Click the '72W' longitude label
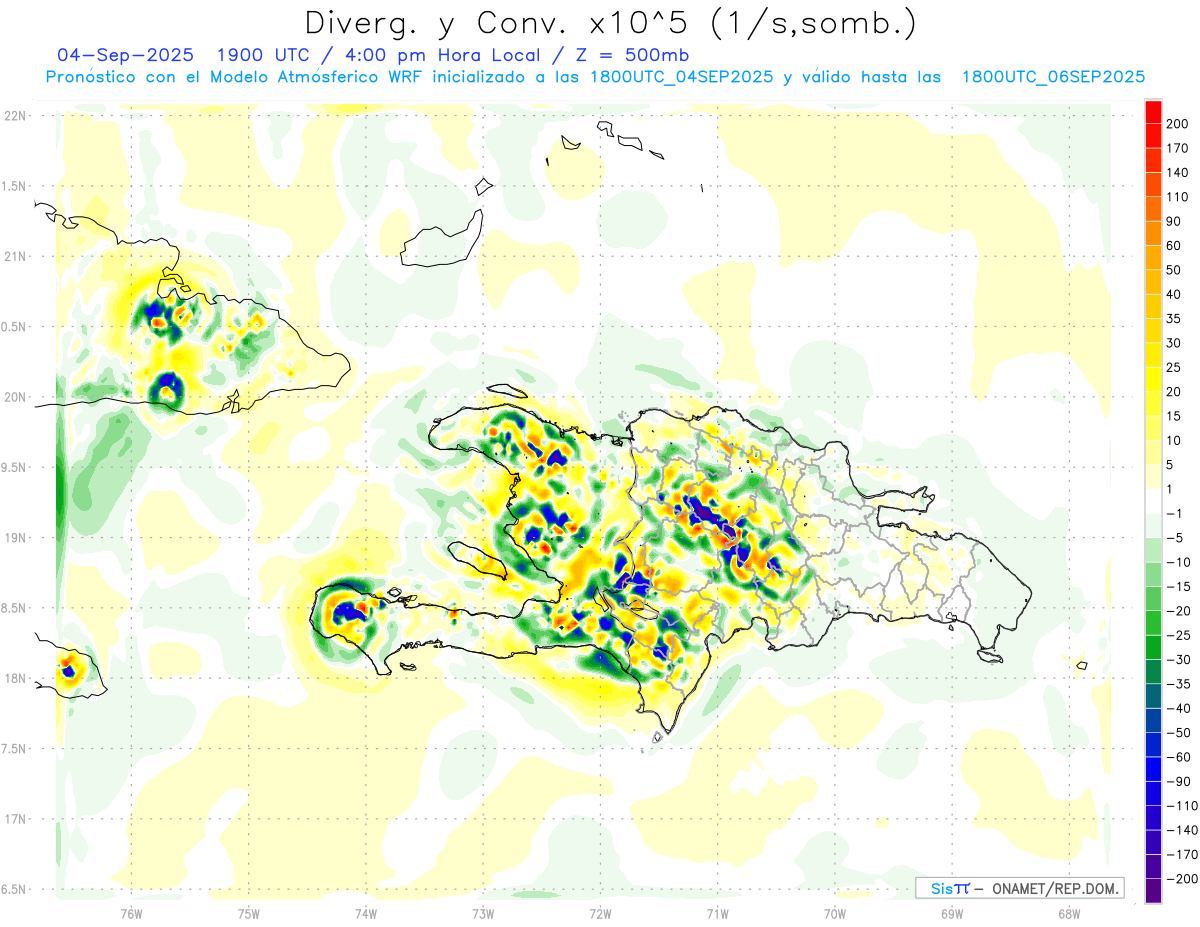Viewport: 1200px width, 927px height. tap(600, 914)
